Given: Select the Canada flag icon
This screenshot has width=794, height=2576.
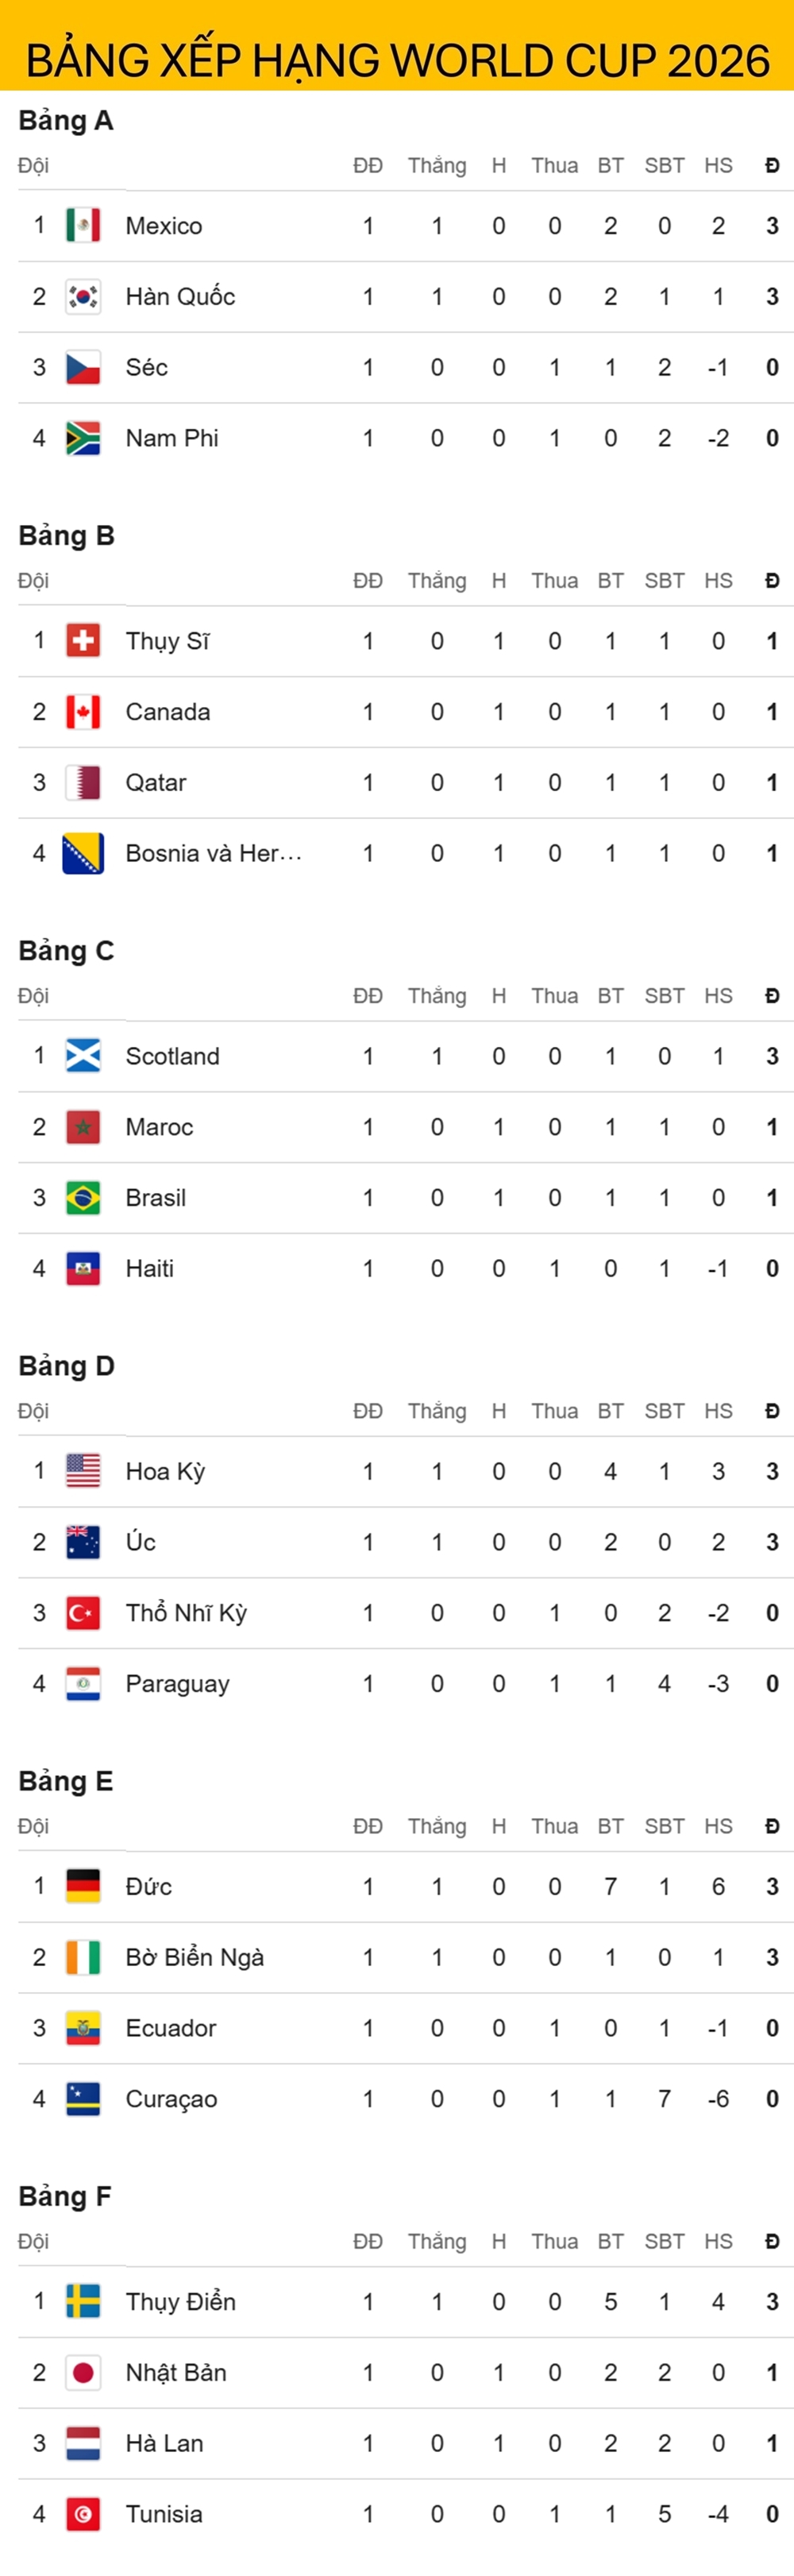Looking at the screenshot, I should coord(83,712).
